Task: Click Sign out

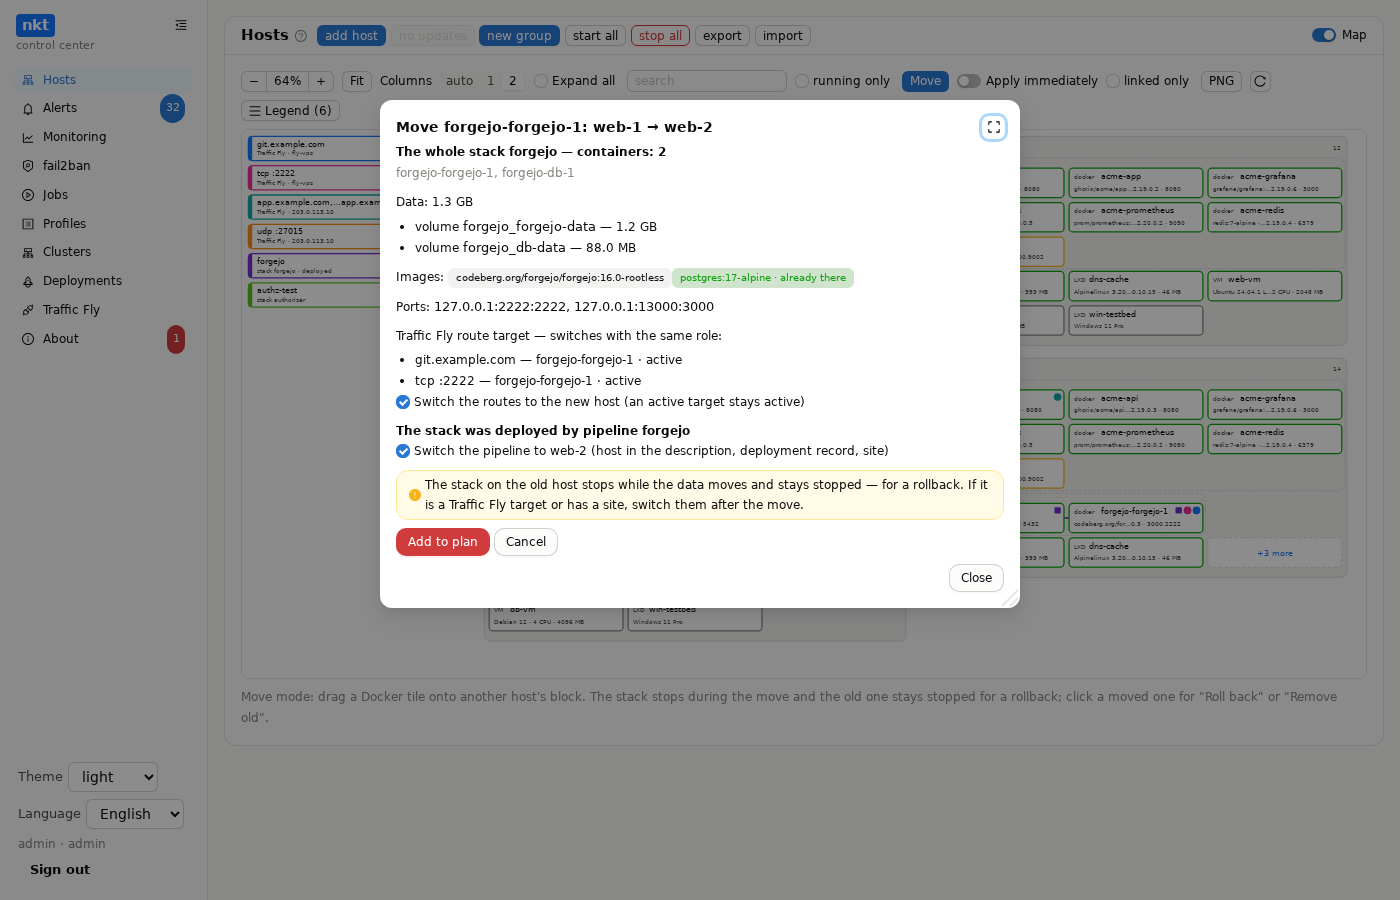Action: pyautogui.click(x=60, y=870)
